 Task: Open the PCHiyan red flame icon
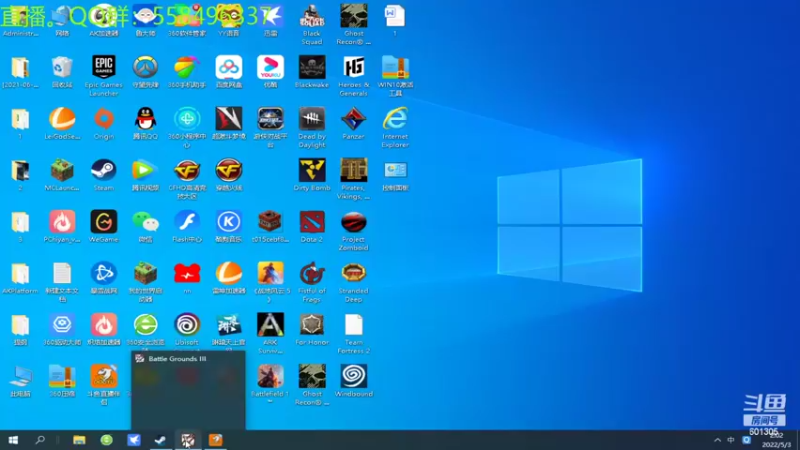tap(62, 222)
